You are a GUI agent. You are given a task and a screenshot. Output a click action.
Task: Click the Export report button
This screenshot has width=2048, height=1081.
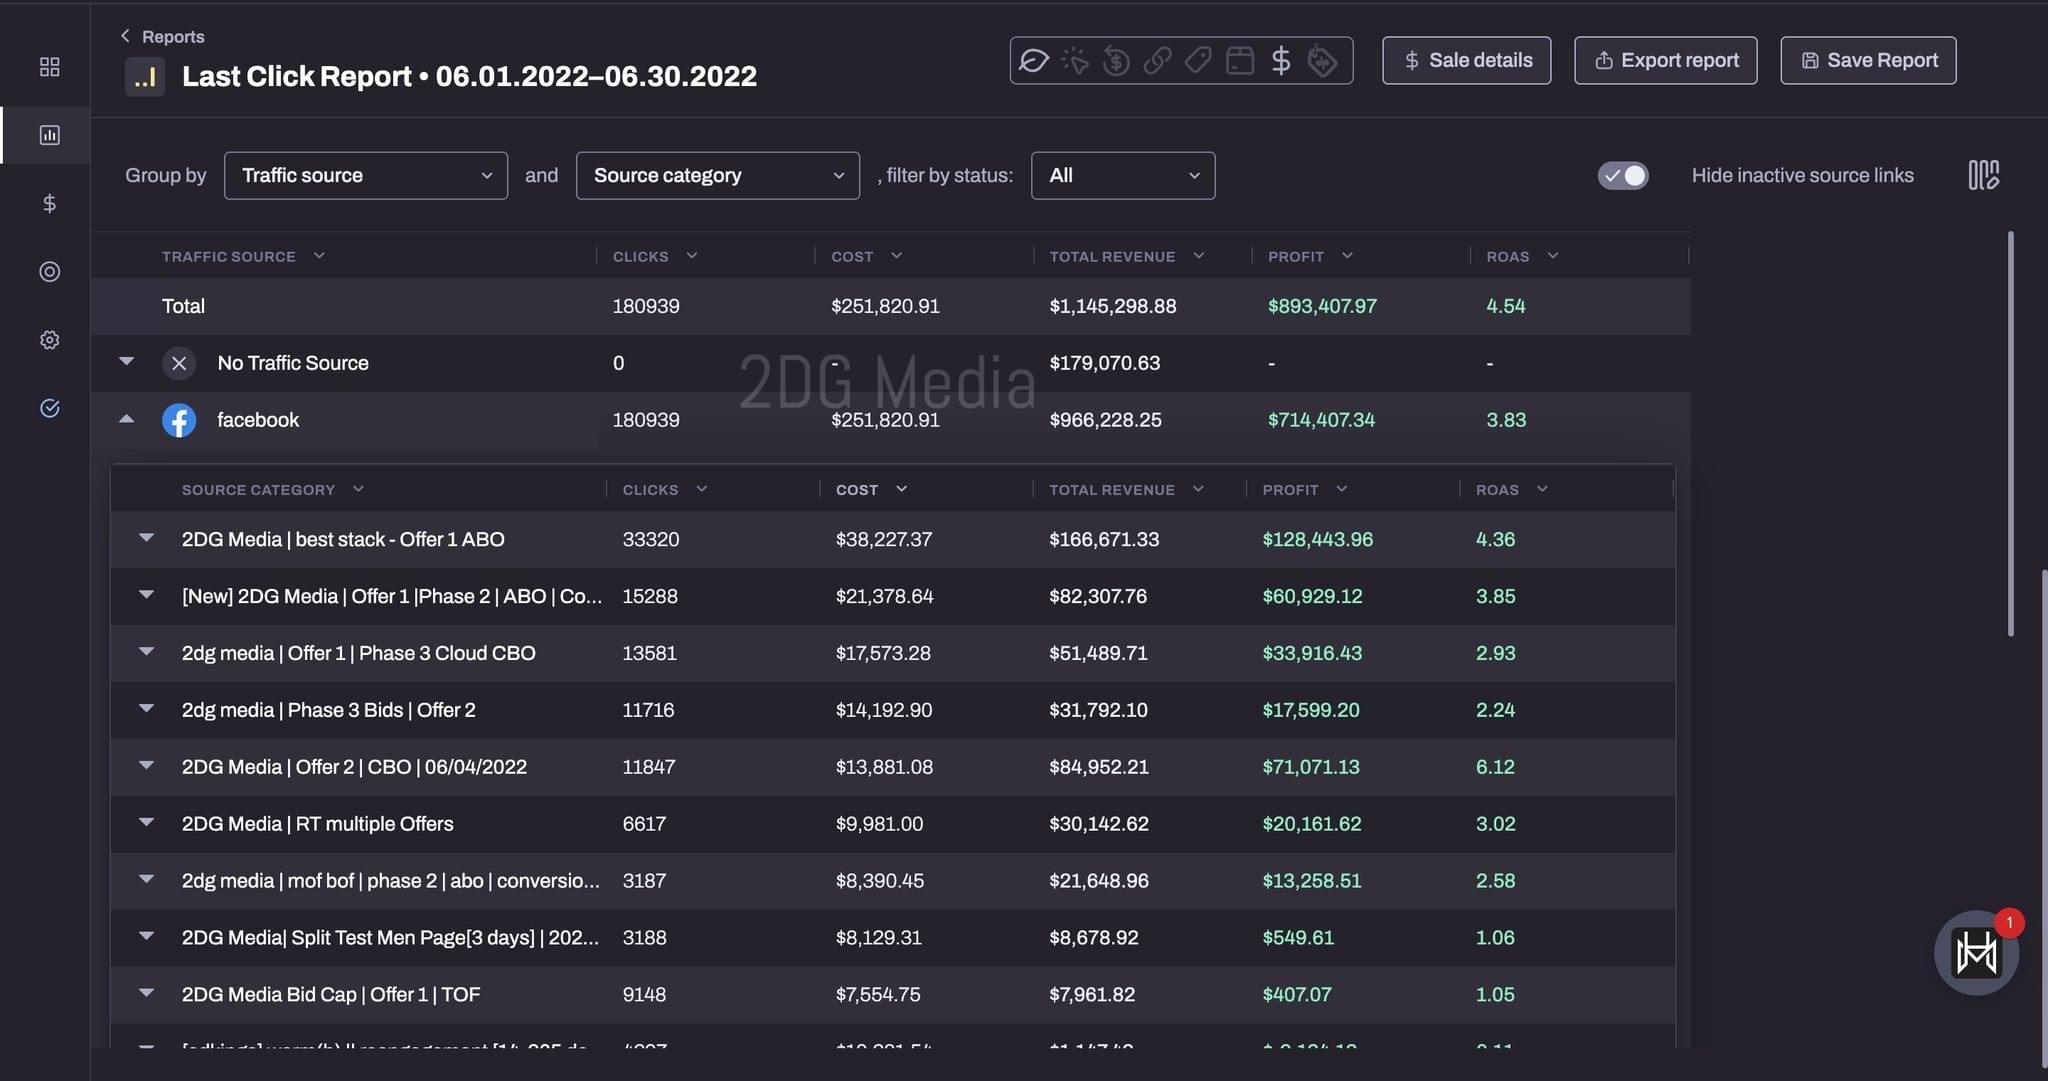[x=1666, y=61]
